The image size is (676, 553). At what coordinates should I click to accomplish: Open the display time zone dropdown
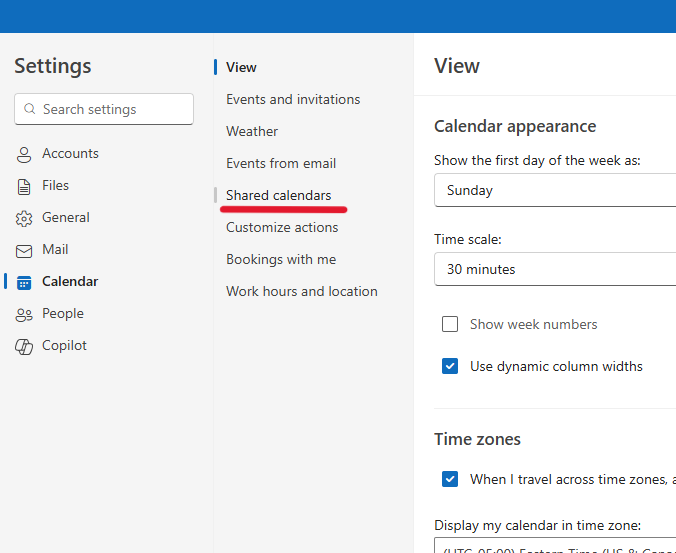(555, 546)
